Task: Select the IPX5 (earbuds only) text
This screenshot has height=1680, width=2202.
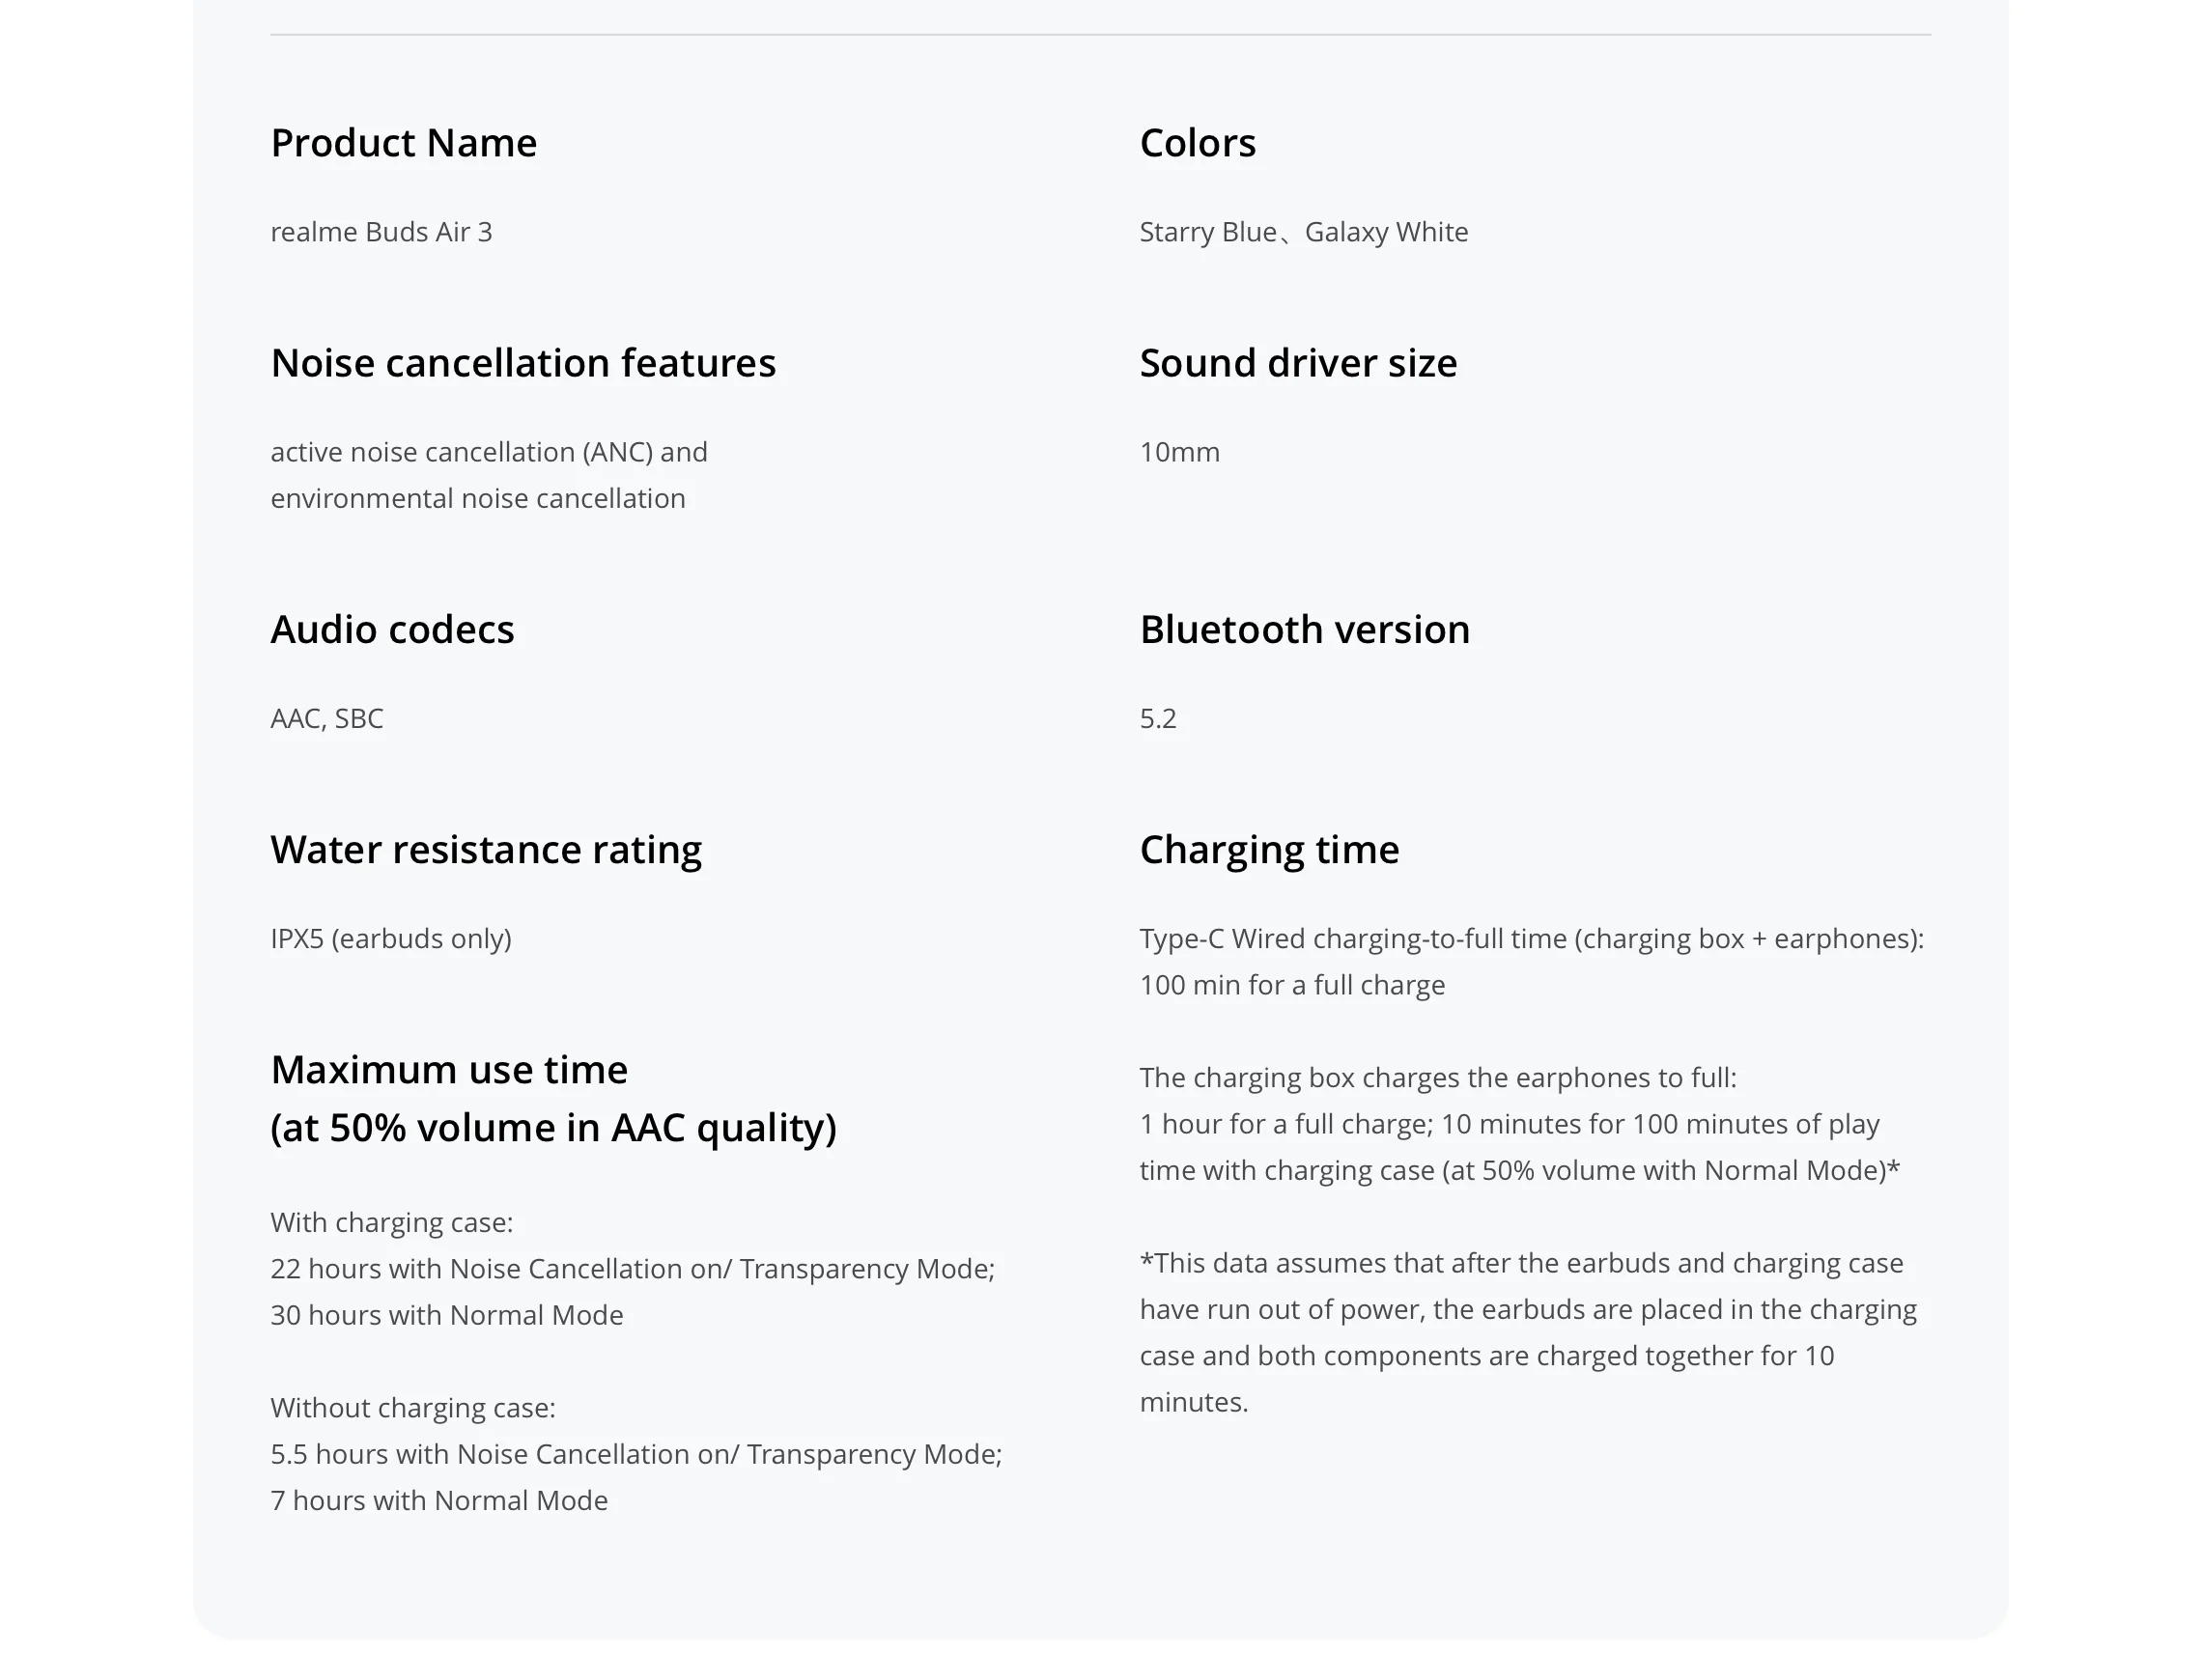Action: [391, 939]
